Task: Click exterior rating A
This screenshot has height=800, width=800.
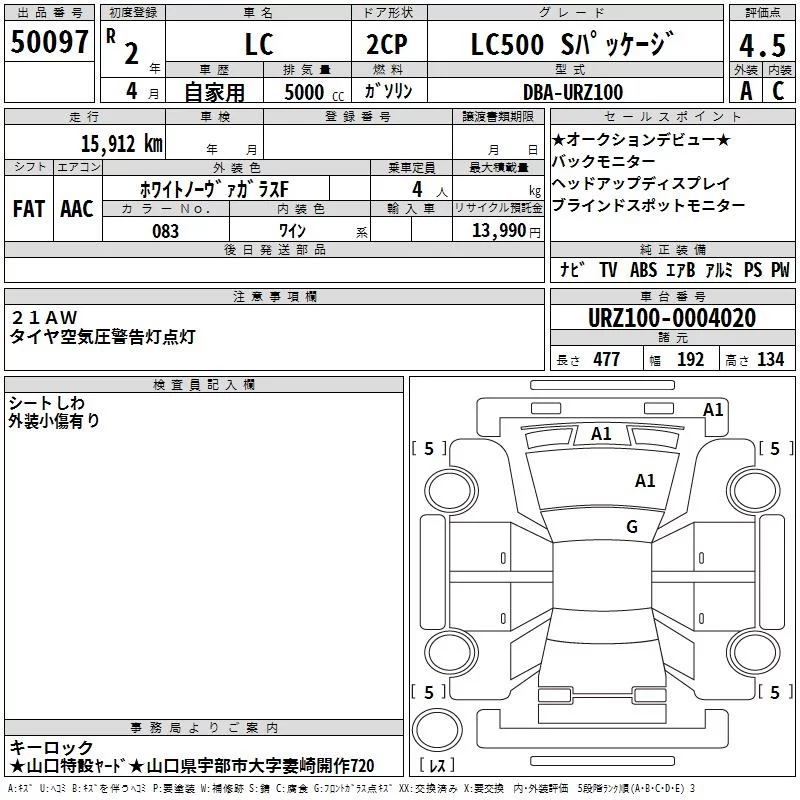Action: [746, 91]
